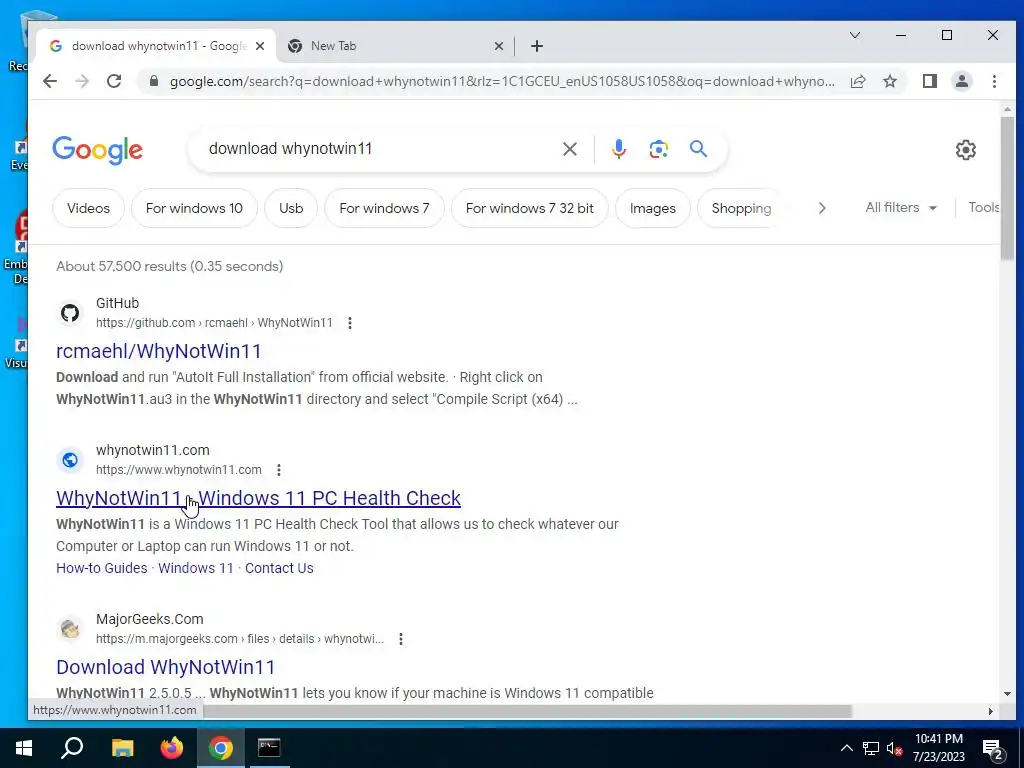Close the download whynotwin11 tab
This screenshot has height=768, width=1024.
coord(260,46)
